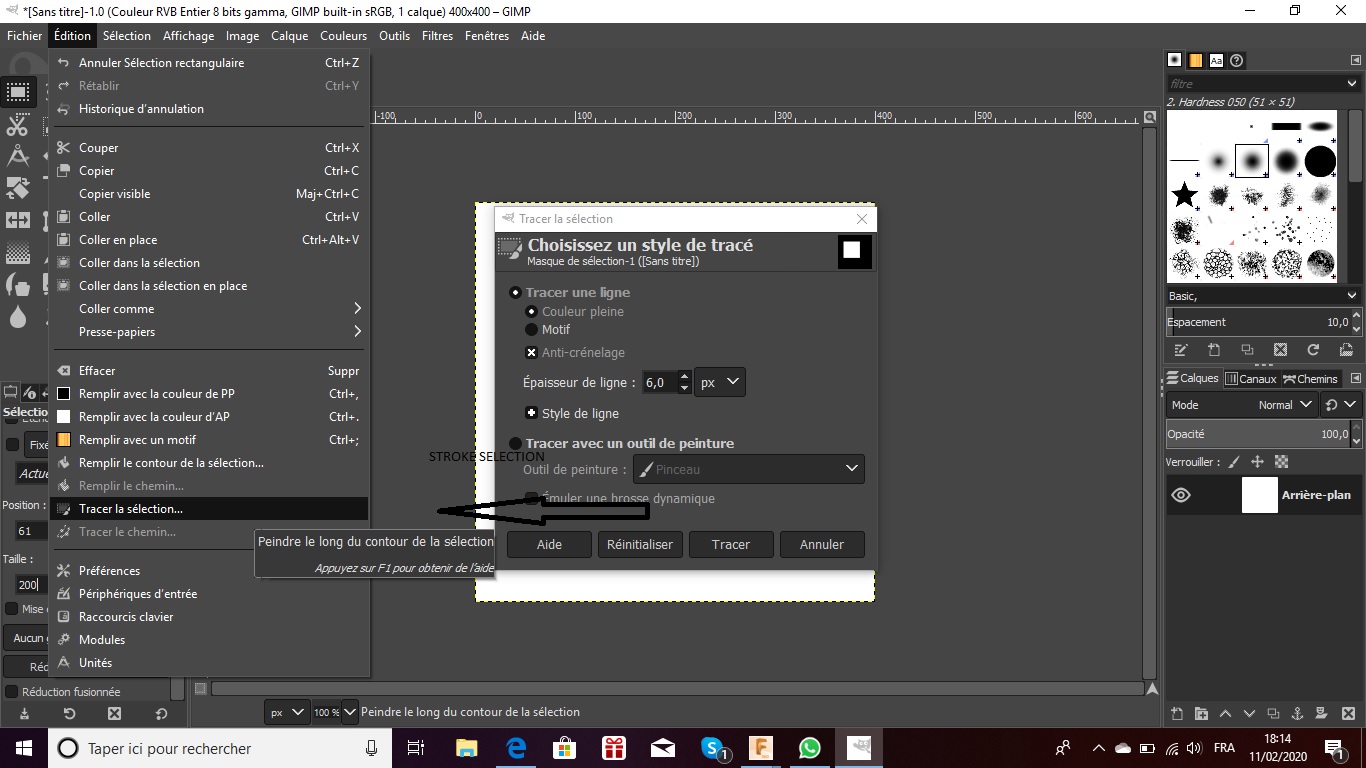This screenshot has height=768, width=1366.
Task: Toggle lock pixels brush icon
Action: coord(1234,462)
